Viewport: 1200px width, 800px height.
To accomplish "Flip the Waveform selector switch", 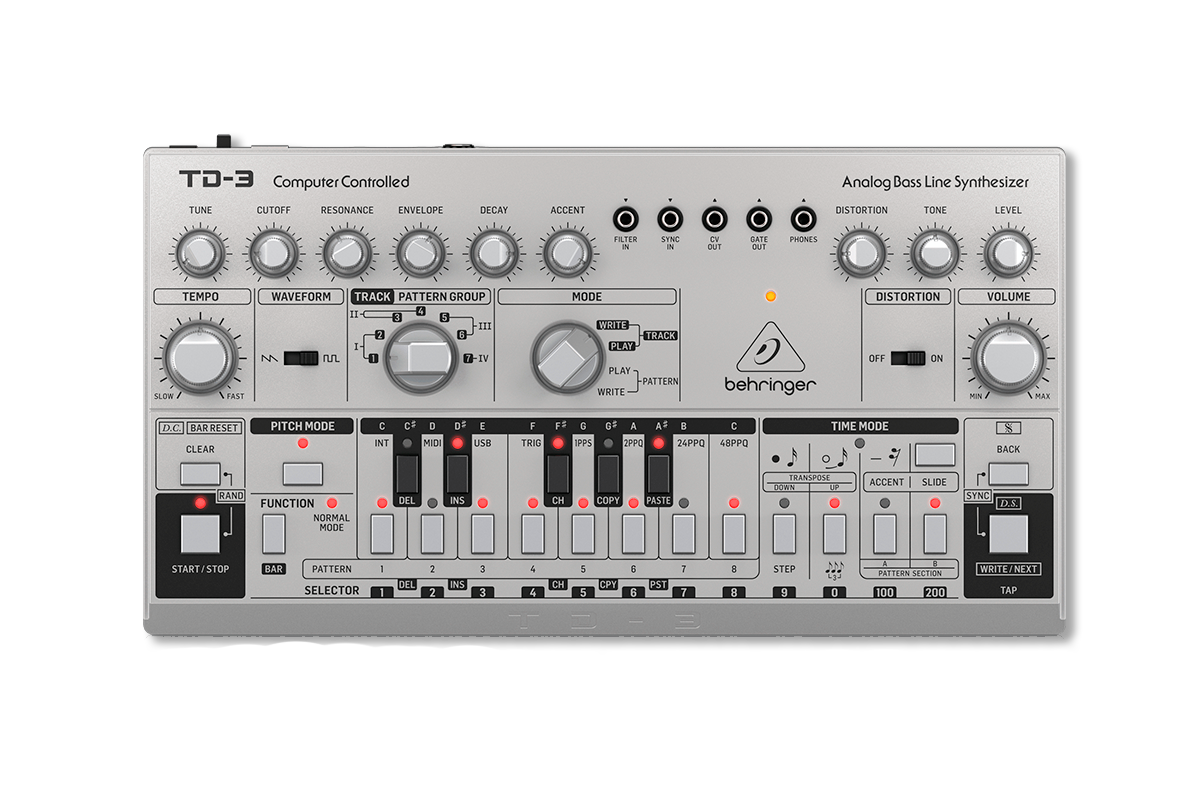I will (x=300, y=358).
